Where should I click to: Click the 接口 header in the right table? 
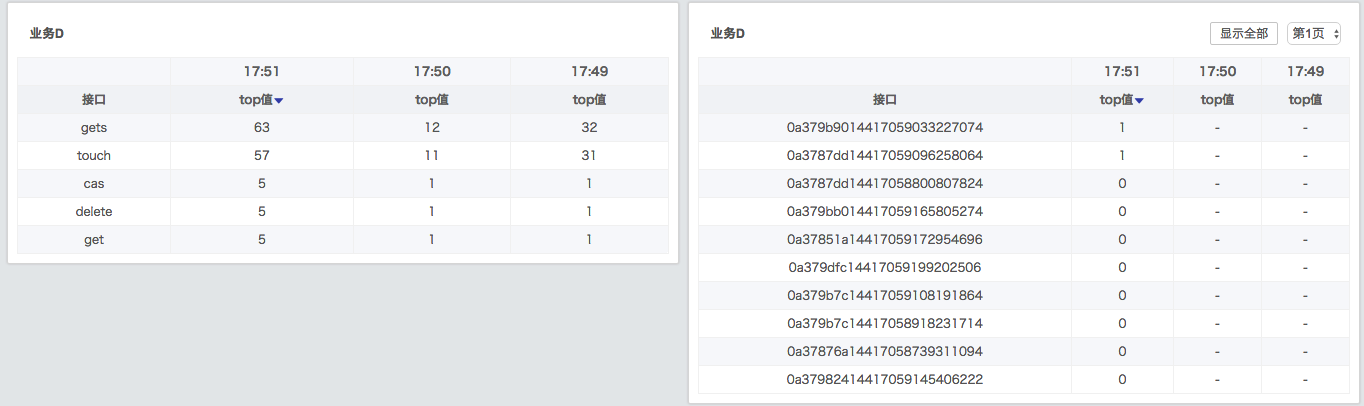coord(884,99)
